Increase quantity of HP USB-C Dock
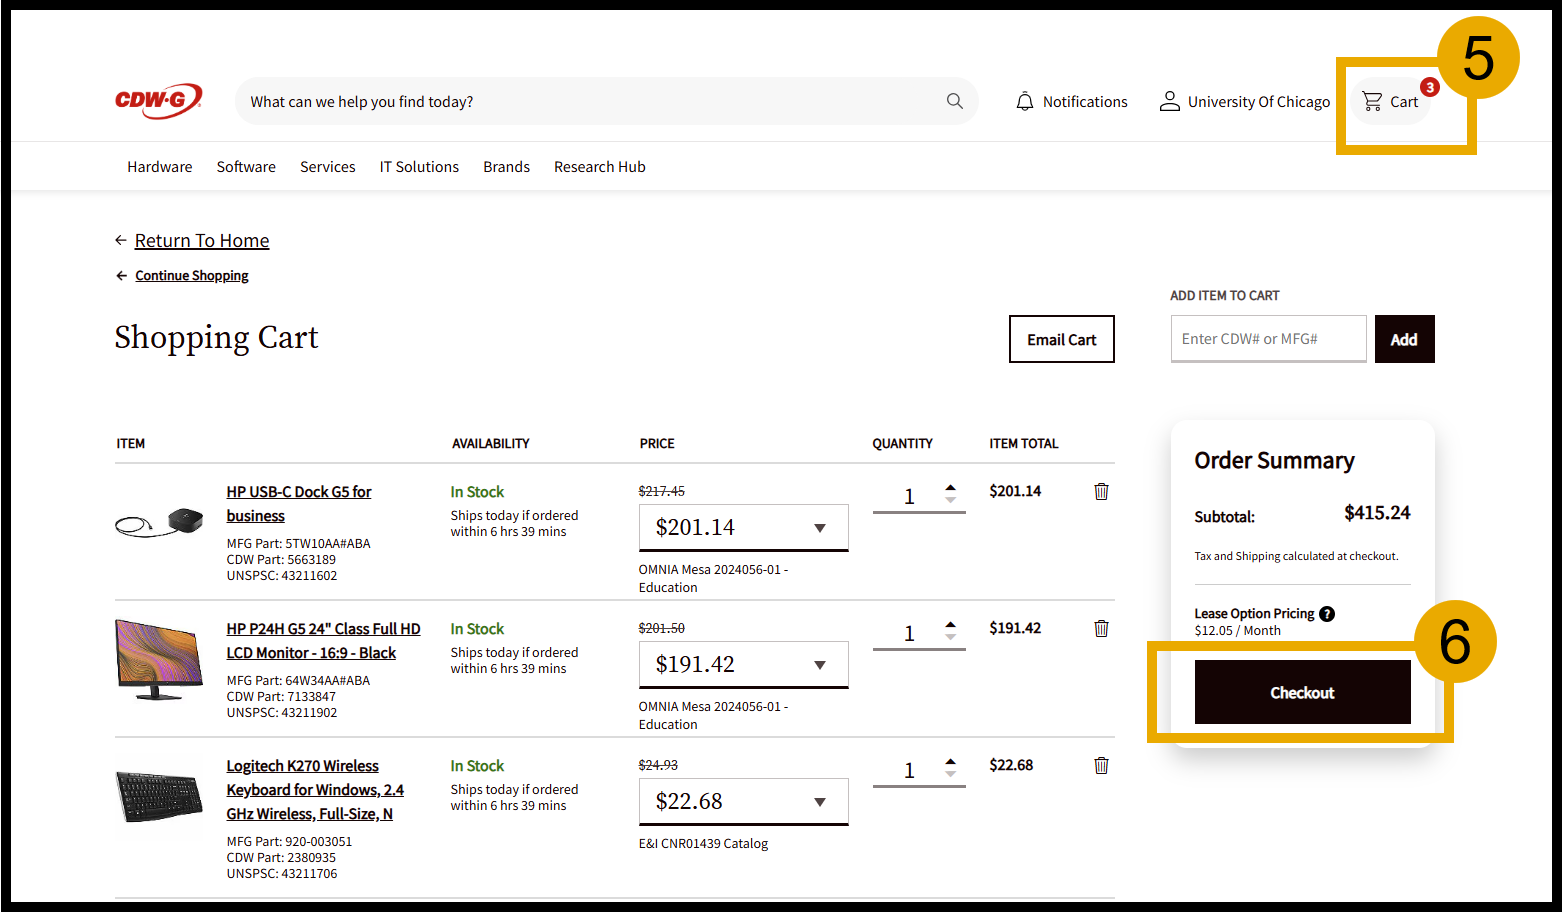1562x912 pixels. pos(950,487)
